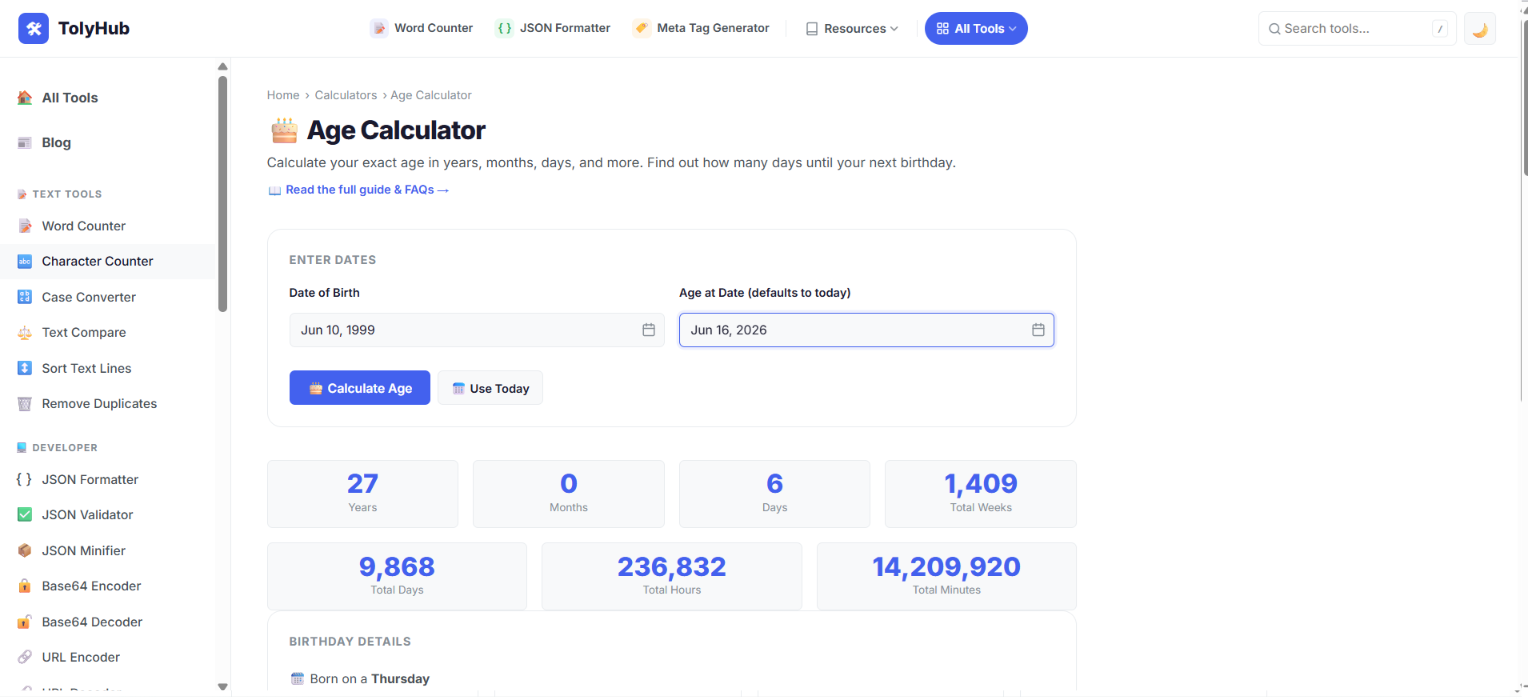Select Case Converter in sidebar
This screenshot has height=700, width=1528.
pos(108,297)
